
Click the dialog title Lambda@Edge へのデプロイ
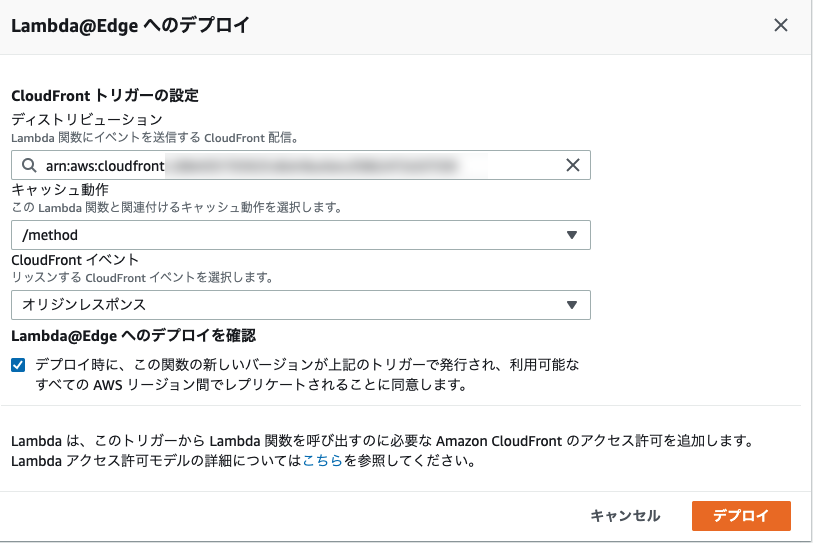click(x=130, y=25)
